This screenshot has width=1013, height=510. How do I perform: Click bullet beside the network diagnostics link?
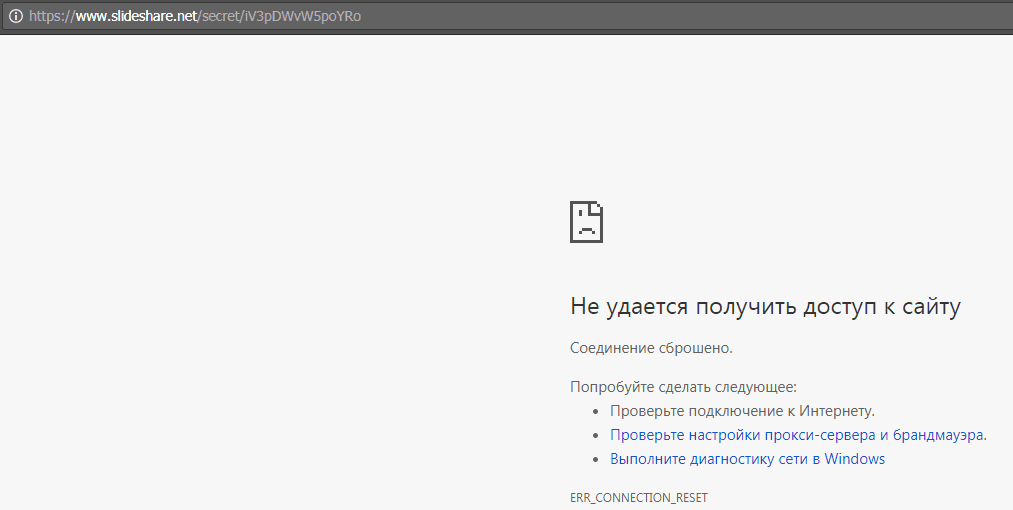(595, 459)
